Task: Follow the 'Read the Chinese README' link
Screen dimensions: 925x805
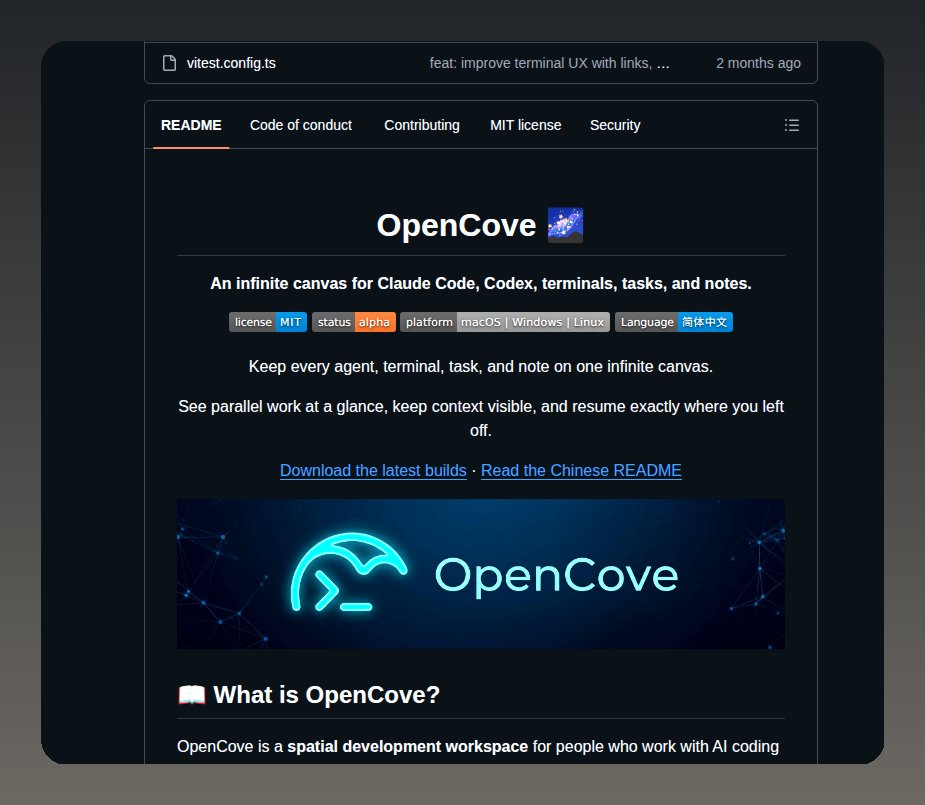Action: pyautogui.click(x=581, y=471)
